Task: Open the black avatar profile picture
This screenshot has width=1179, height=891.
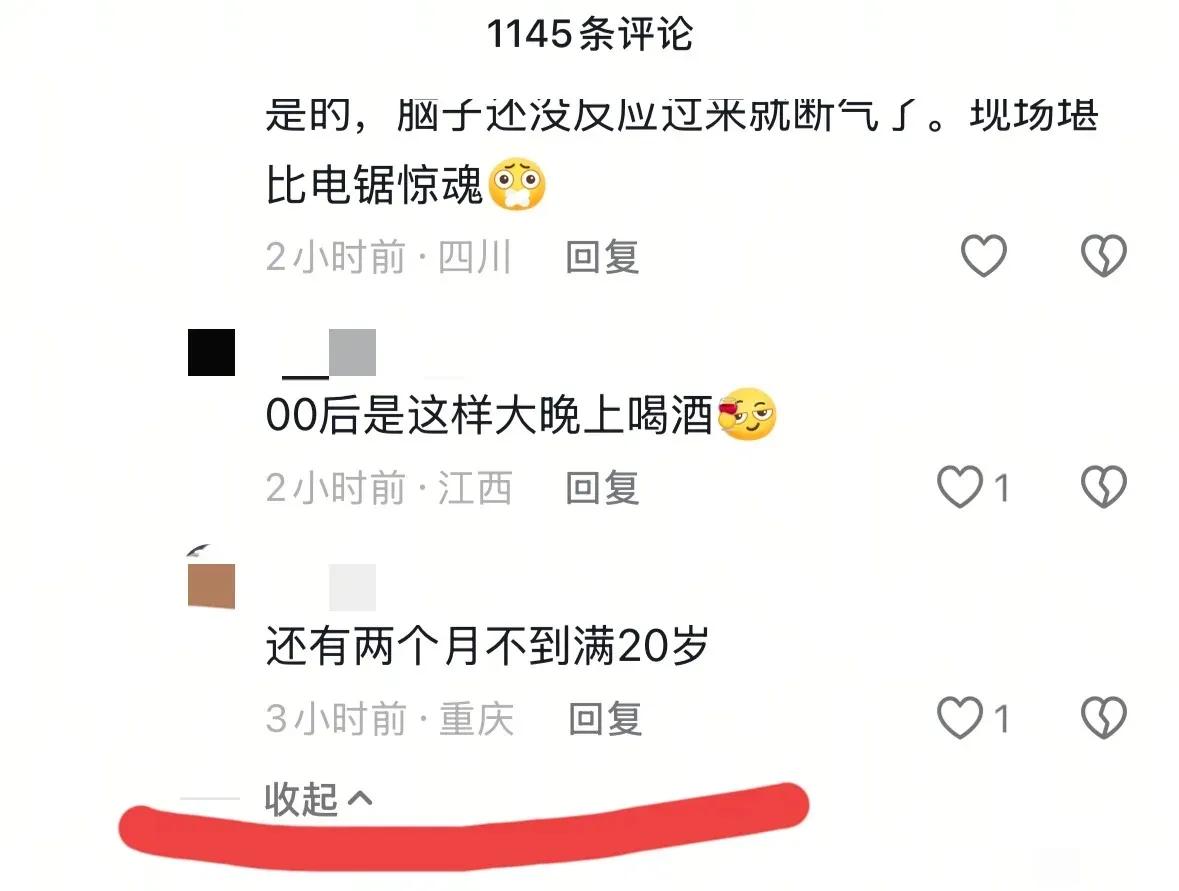Action: (x=211, y=352)
